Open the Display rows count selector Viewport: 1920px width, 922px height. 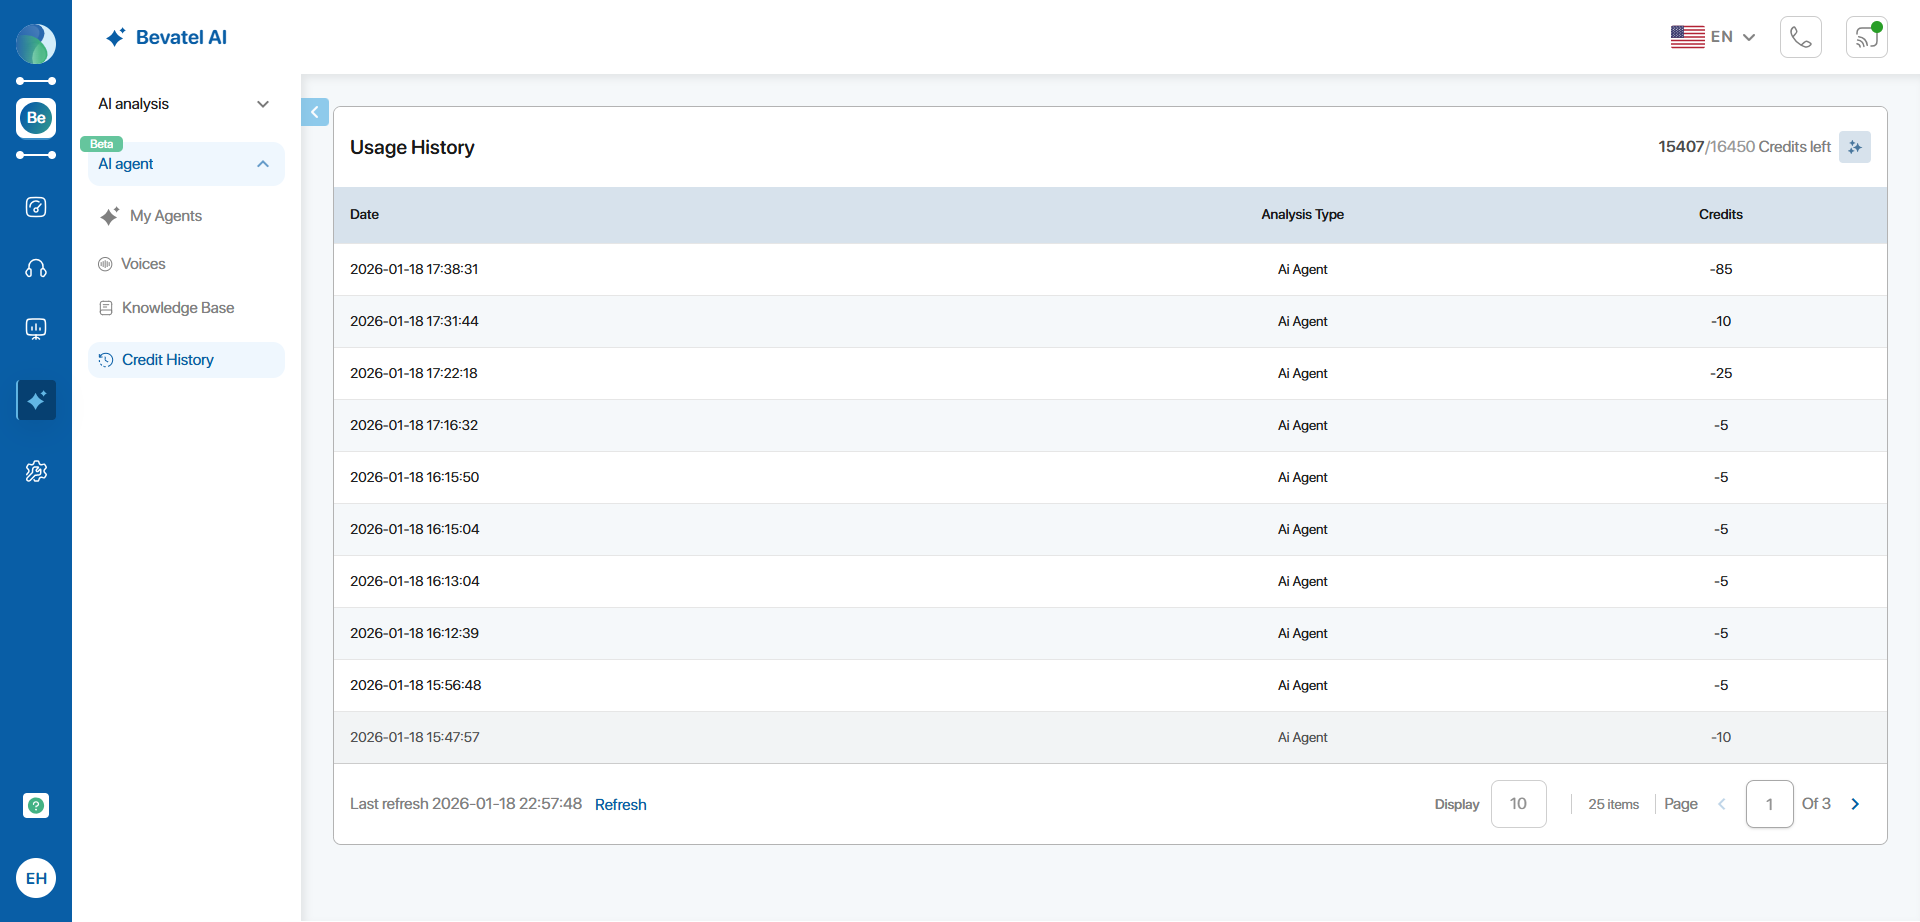pos(1518,804)
